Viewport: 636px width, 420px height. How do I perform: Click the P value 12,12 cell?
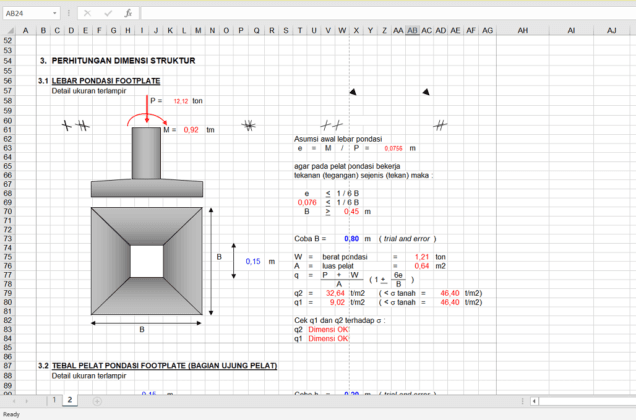pos(181,101)
